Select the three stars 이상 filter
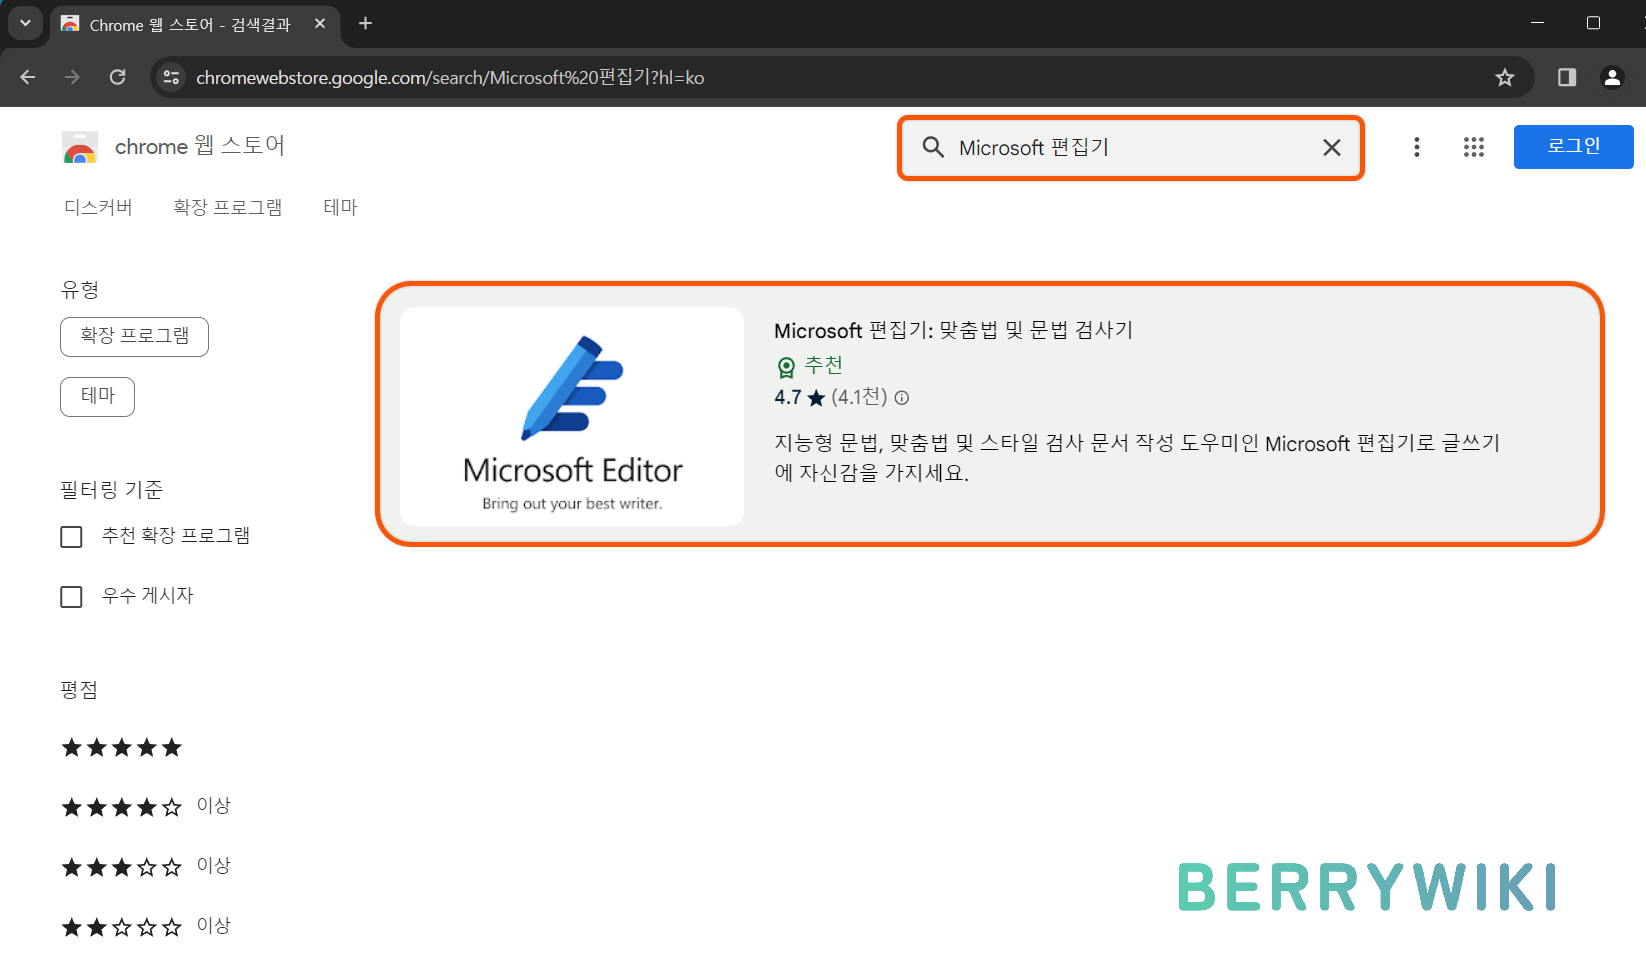 146,866
